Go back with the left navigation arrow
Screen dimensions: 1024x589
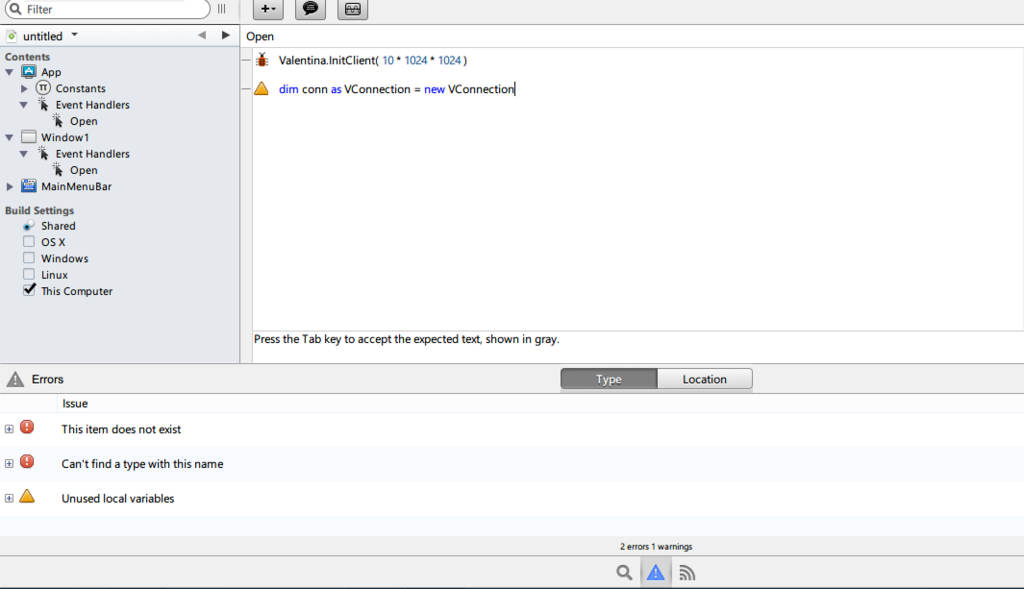[x=202, y=35]
